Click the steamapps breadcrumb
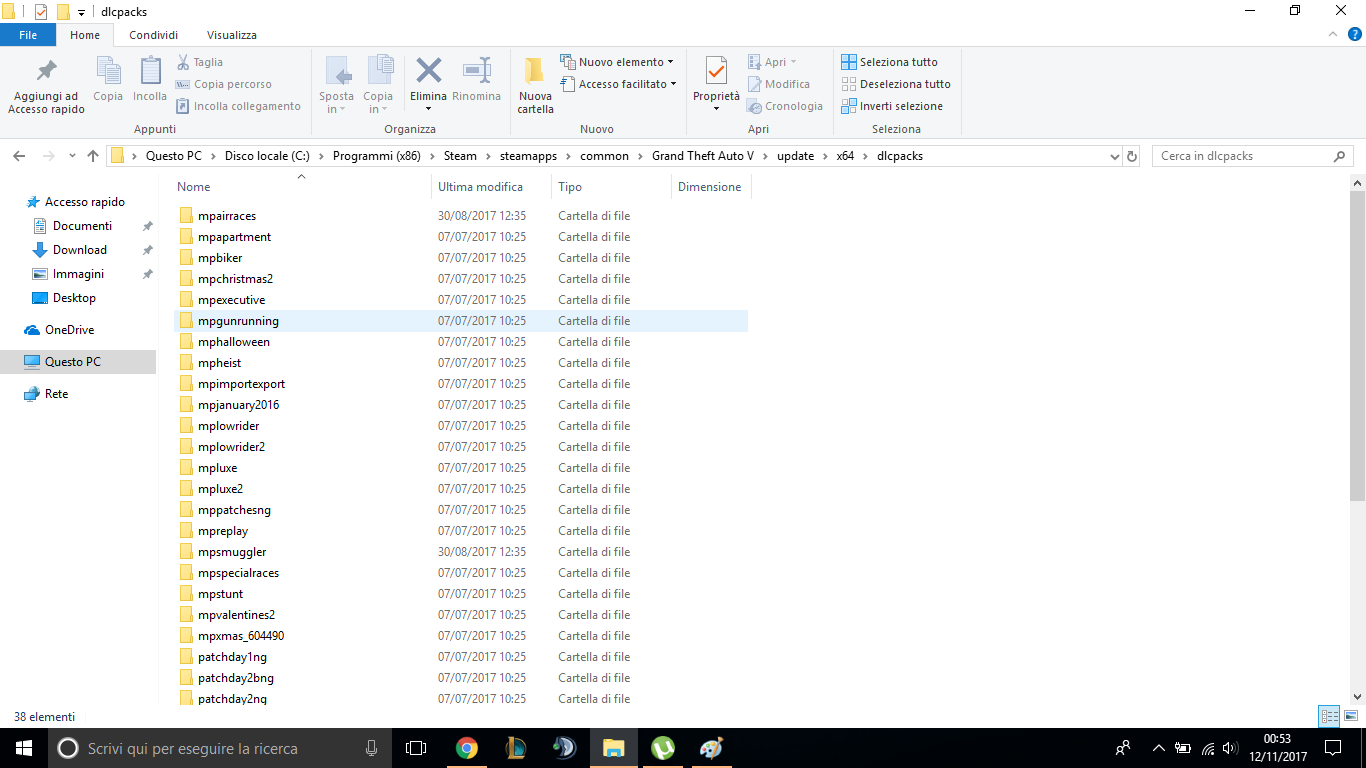1366x768 pixels. coord(528,156)
